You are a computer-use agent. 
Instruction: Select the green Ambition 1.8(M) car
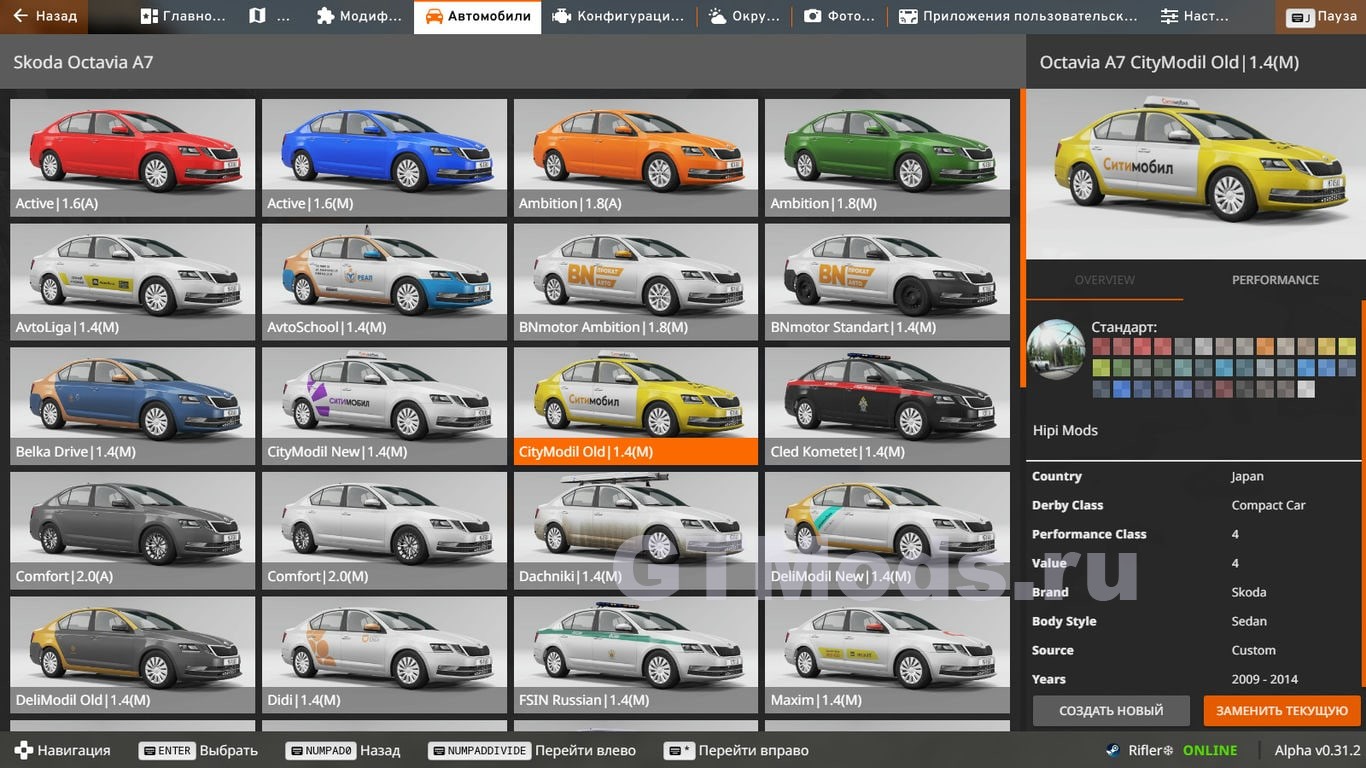point(887,157)
